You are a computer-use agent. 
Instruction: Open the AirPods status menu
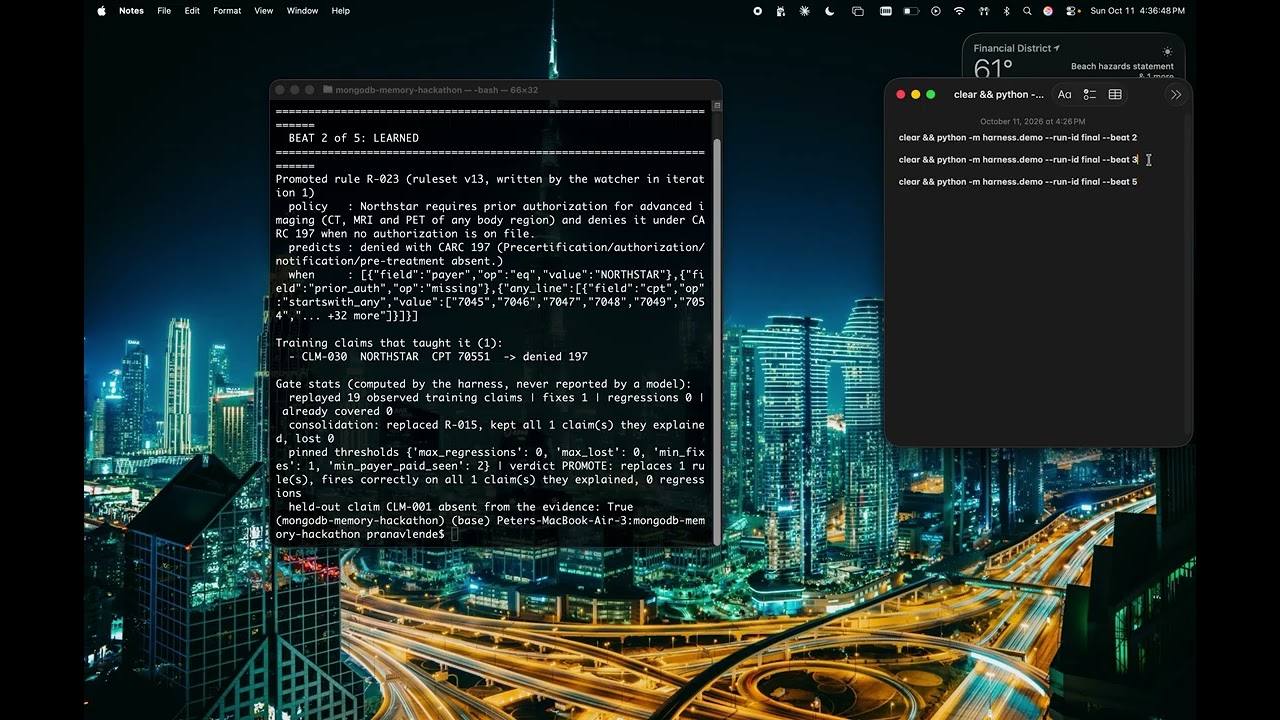[x=984, y=11]
